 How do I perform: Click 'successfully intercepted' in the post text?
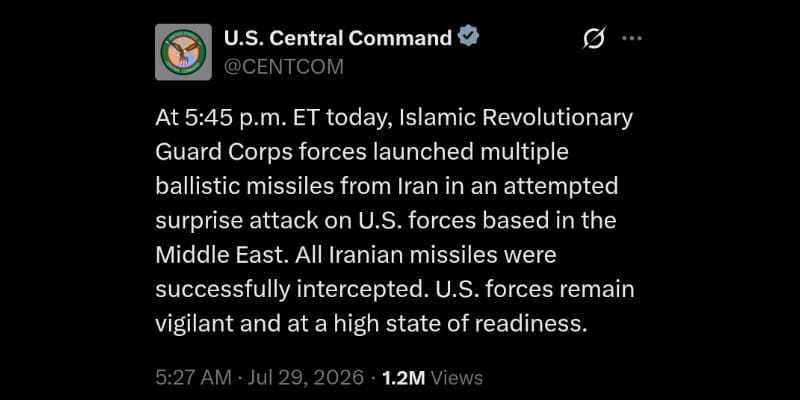[x=289, y=289]
